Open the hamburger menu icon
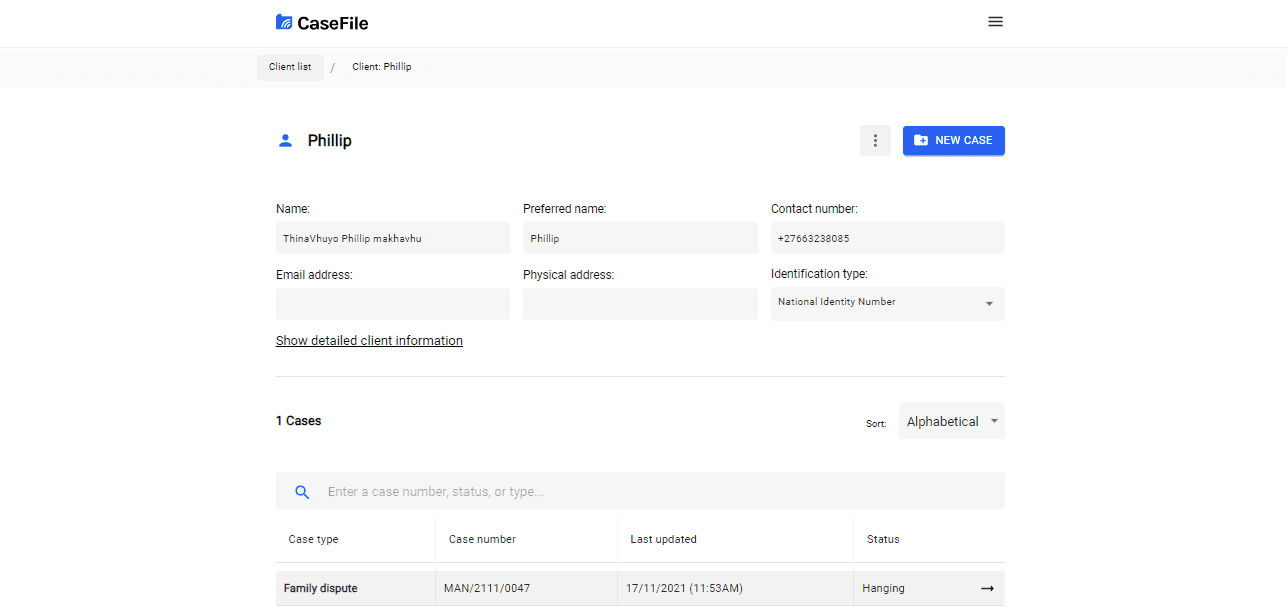The width and height of the screenshot is (1287, 607). coord(995,21)
